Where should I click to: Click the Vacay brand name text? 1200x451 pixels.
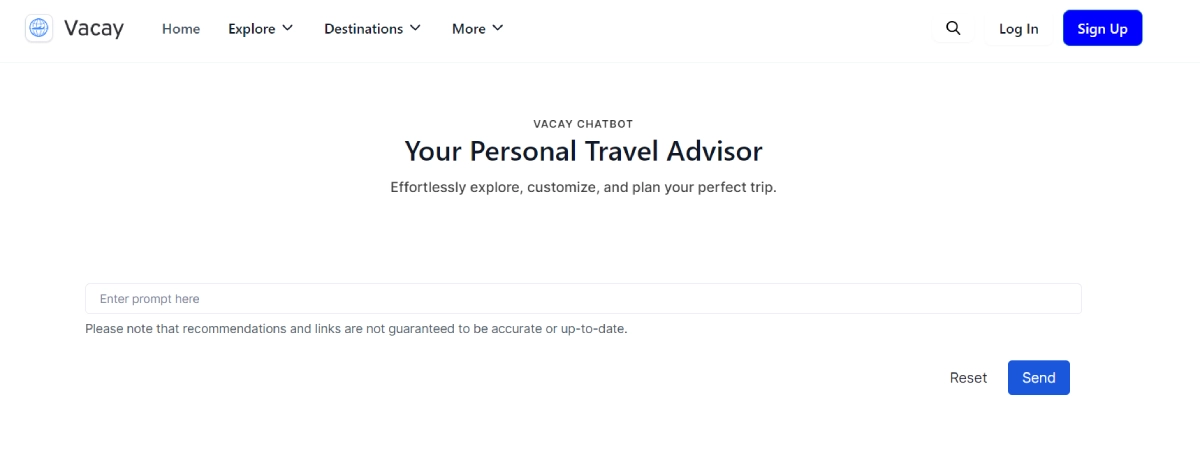[94, 29]
